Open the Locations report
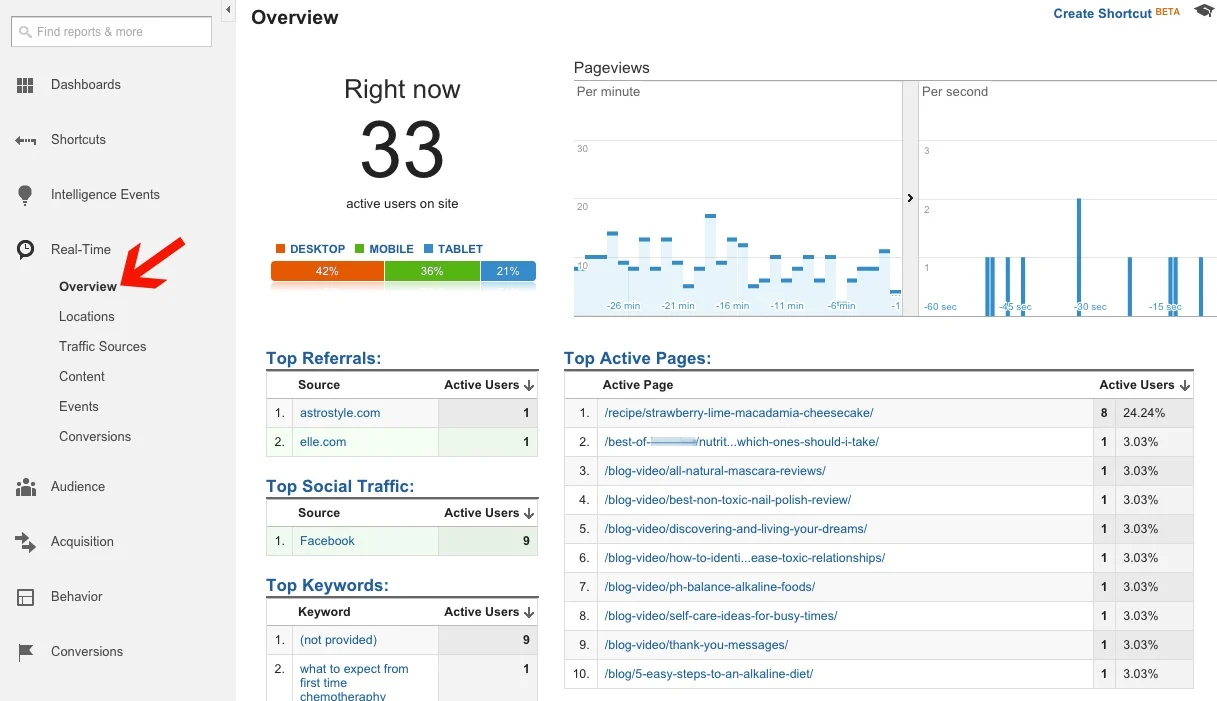This screenshot has height=701, width=1217. (x=87, y=316)
